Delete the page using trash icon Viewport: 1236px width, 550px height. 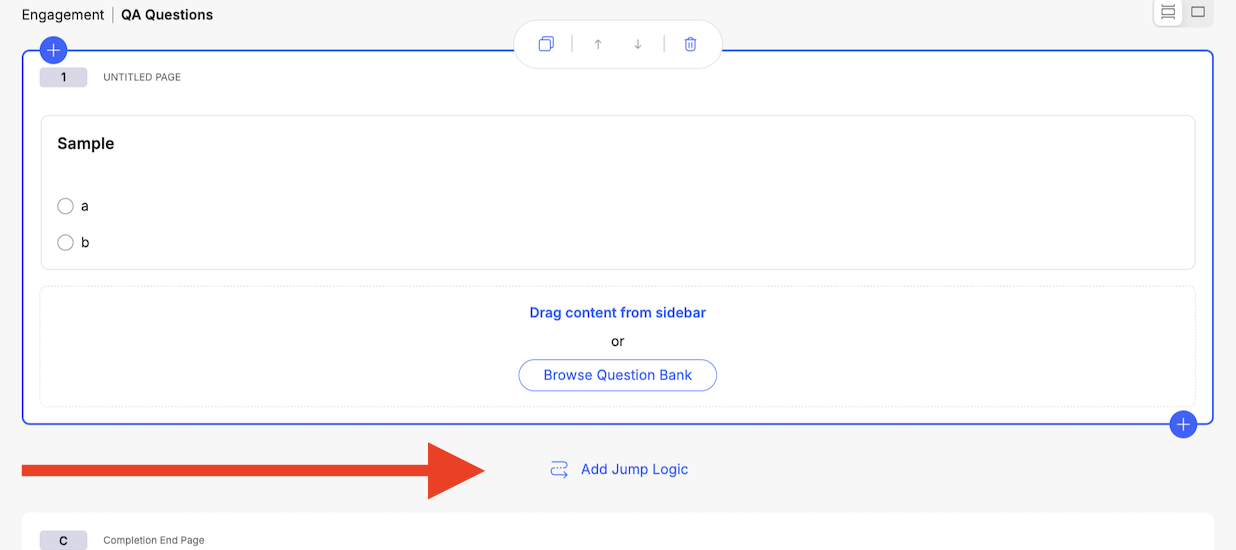[690, 44]
